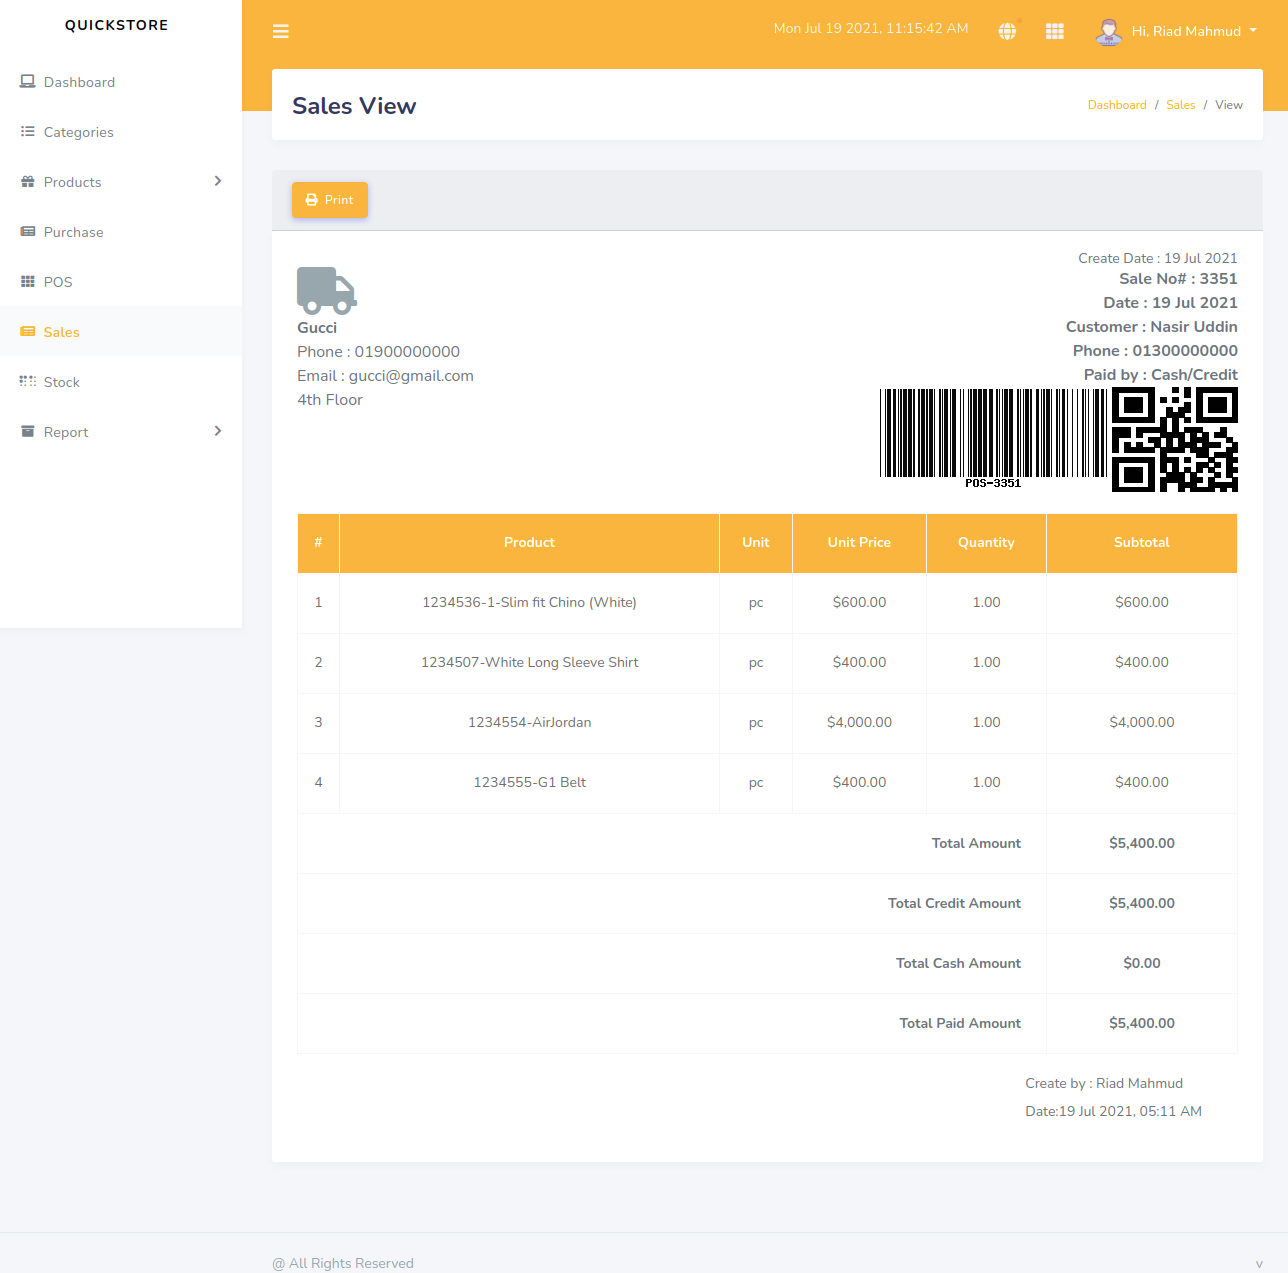
Task: Click the Total Paid Amount label
Action: tap(960, 1023)
